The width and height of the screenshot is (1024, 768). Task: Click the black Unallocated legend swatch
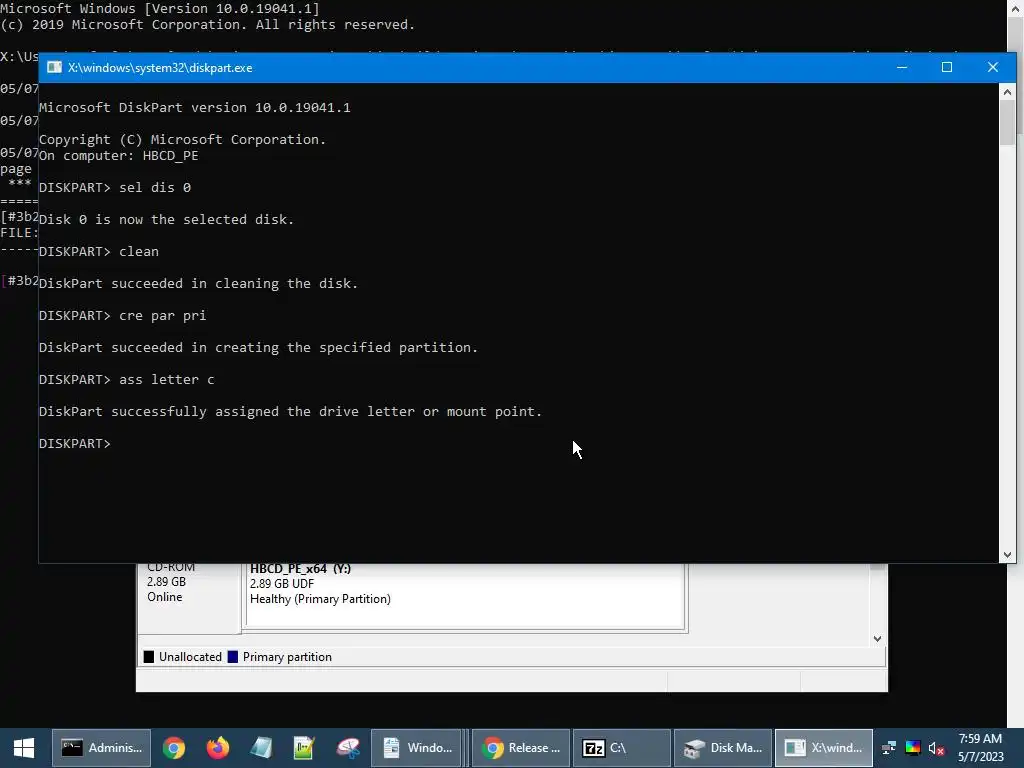(x=149, y=657)
